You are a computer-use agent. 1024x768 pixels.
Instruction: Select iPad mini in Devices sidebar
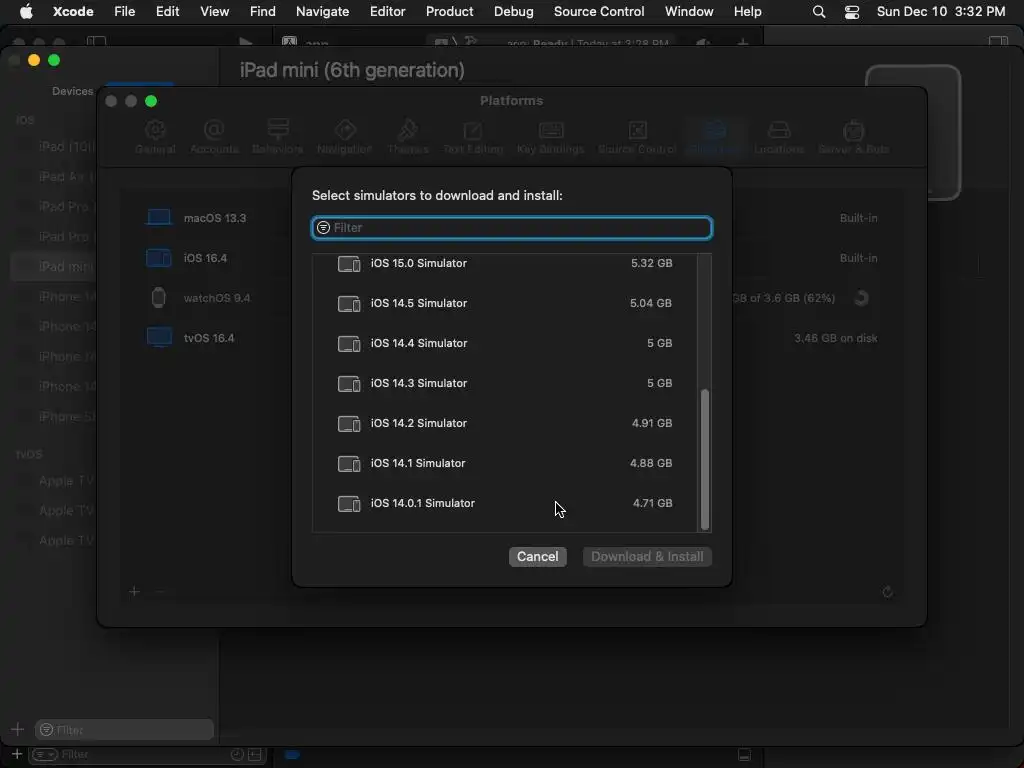pos(56,266)
